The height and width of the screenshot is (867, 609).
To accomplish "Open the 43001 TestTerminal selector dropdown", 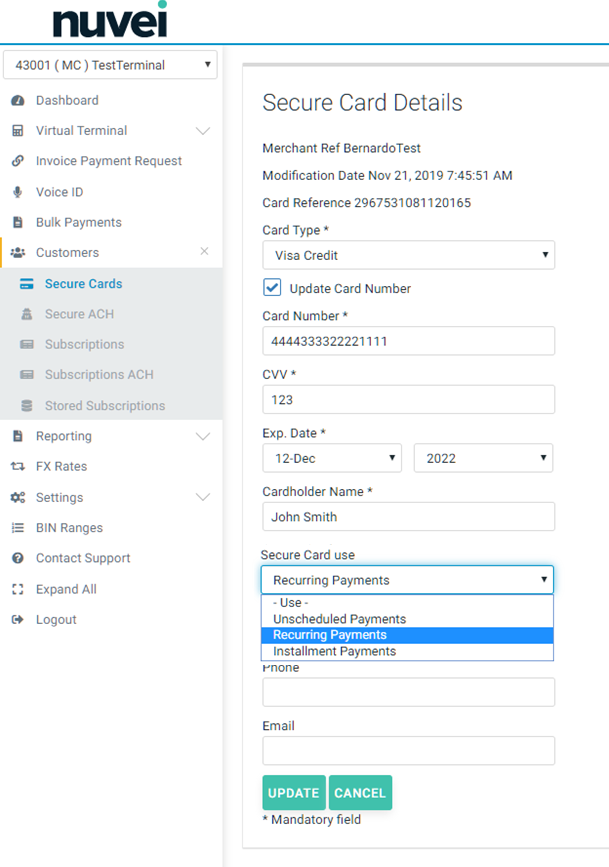I will point(110,65).
